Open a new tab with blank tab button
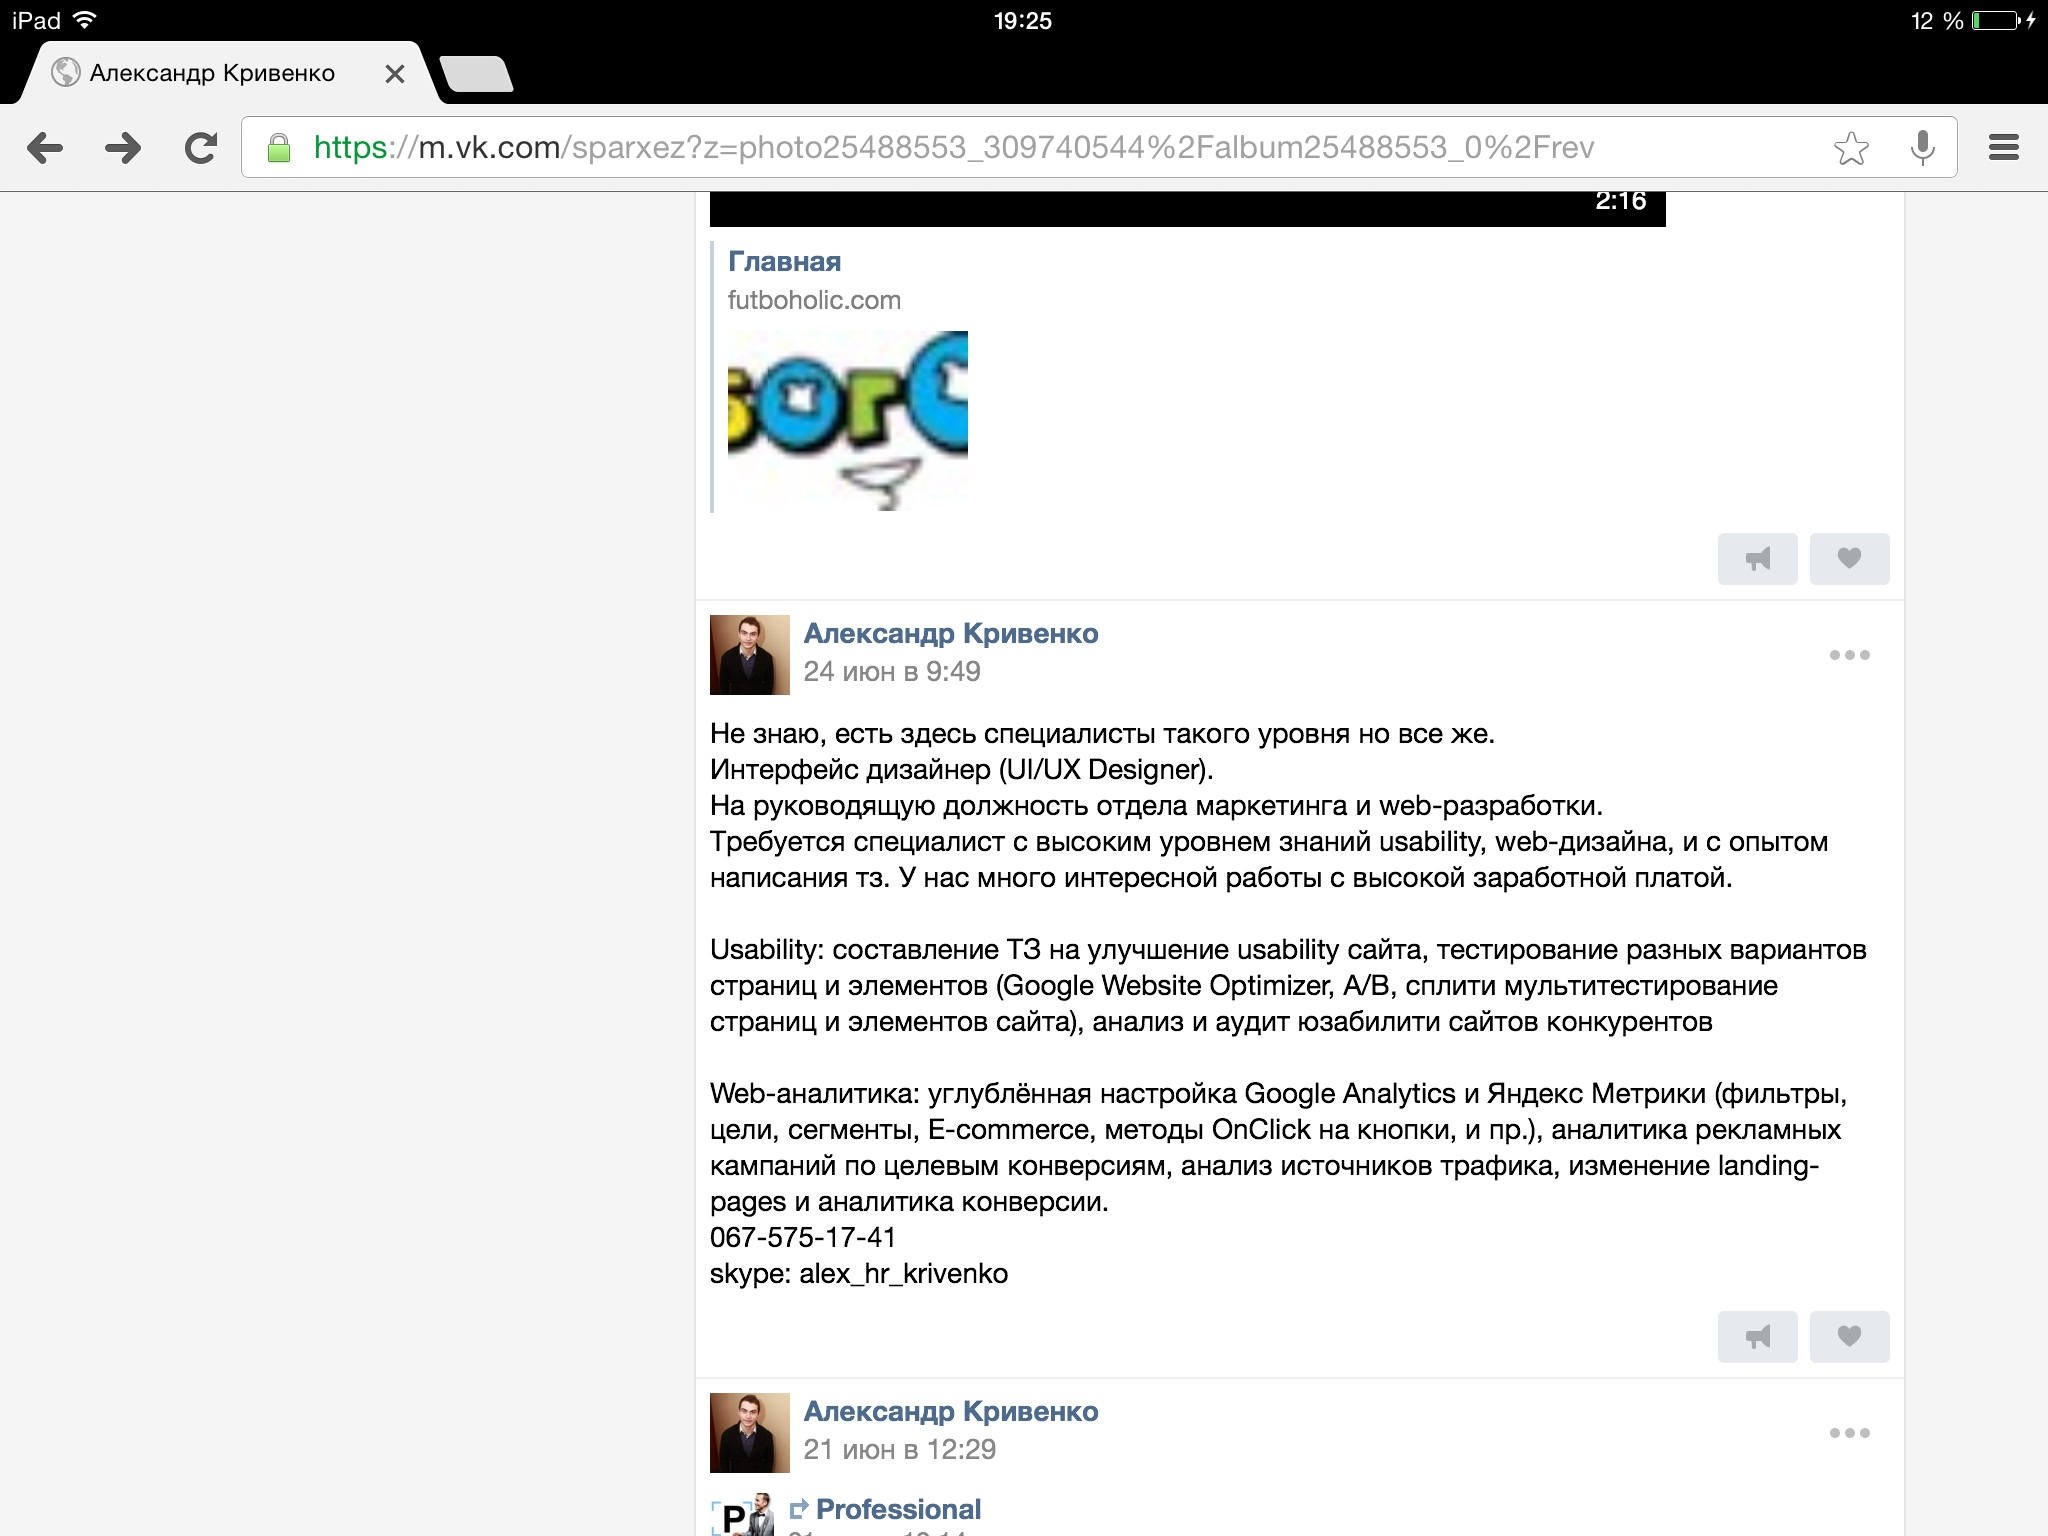2048x1536 pixels. pyautogui.click(x=476, y=74)
